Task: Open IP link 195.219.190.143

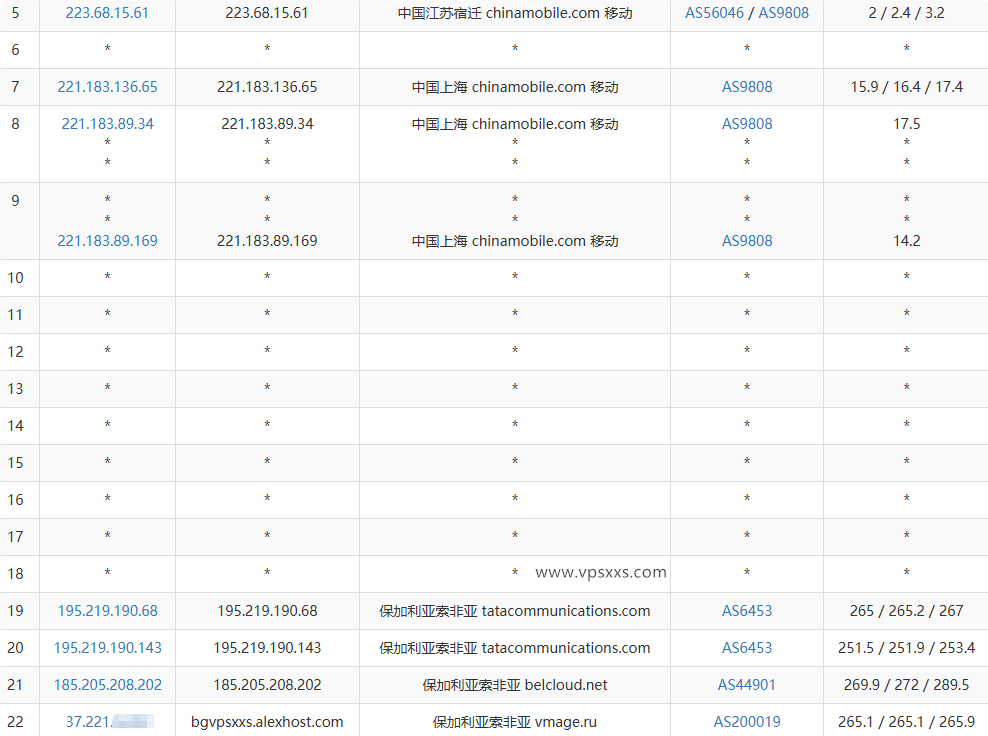Action: (x=107, y=648)
